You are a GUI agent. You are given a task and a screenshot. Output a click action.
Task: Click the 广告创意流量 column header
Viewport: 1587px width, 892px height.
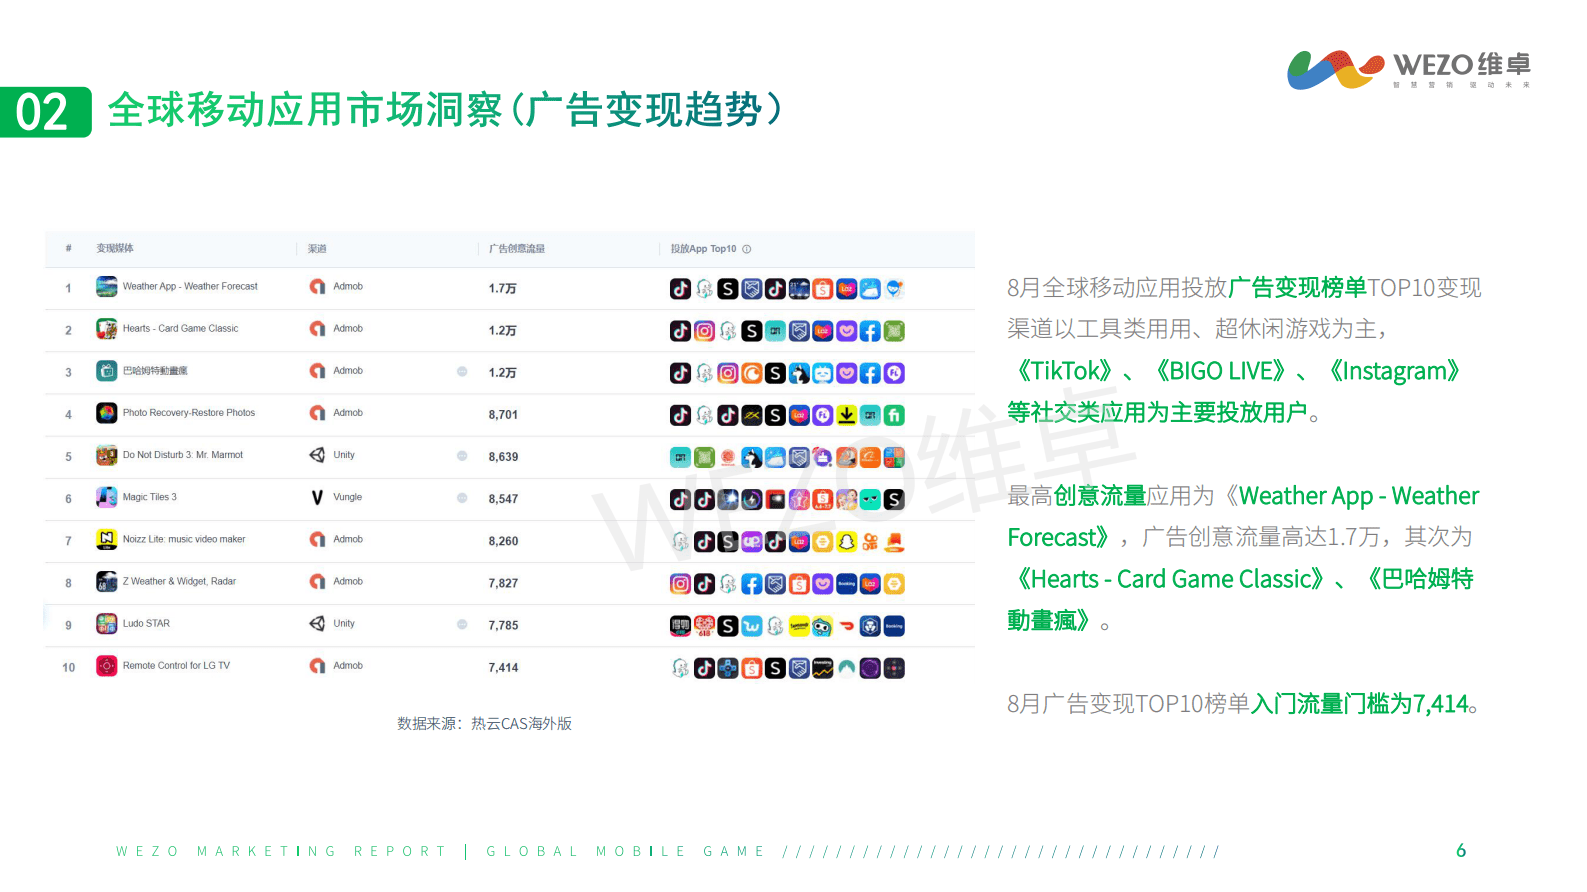517,249
